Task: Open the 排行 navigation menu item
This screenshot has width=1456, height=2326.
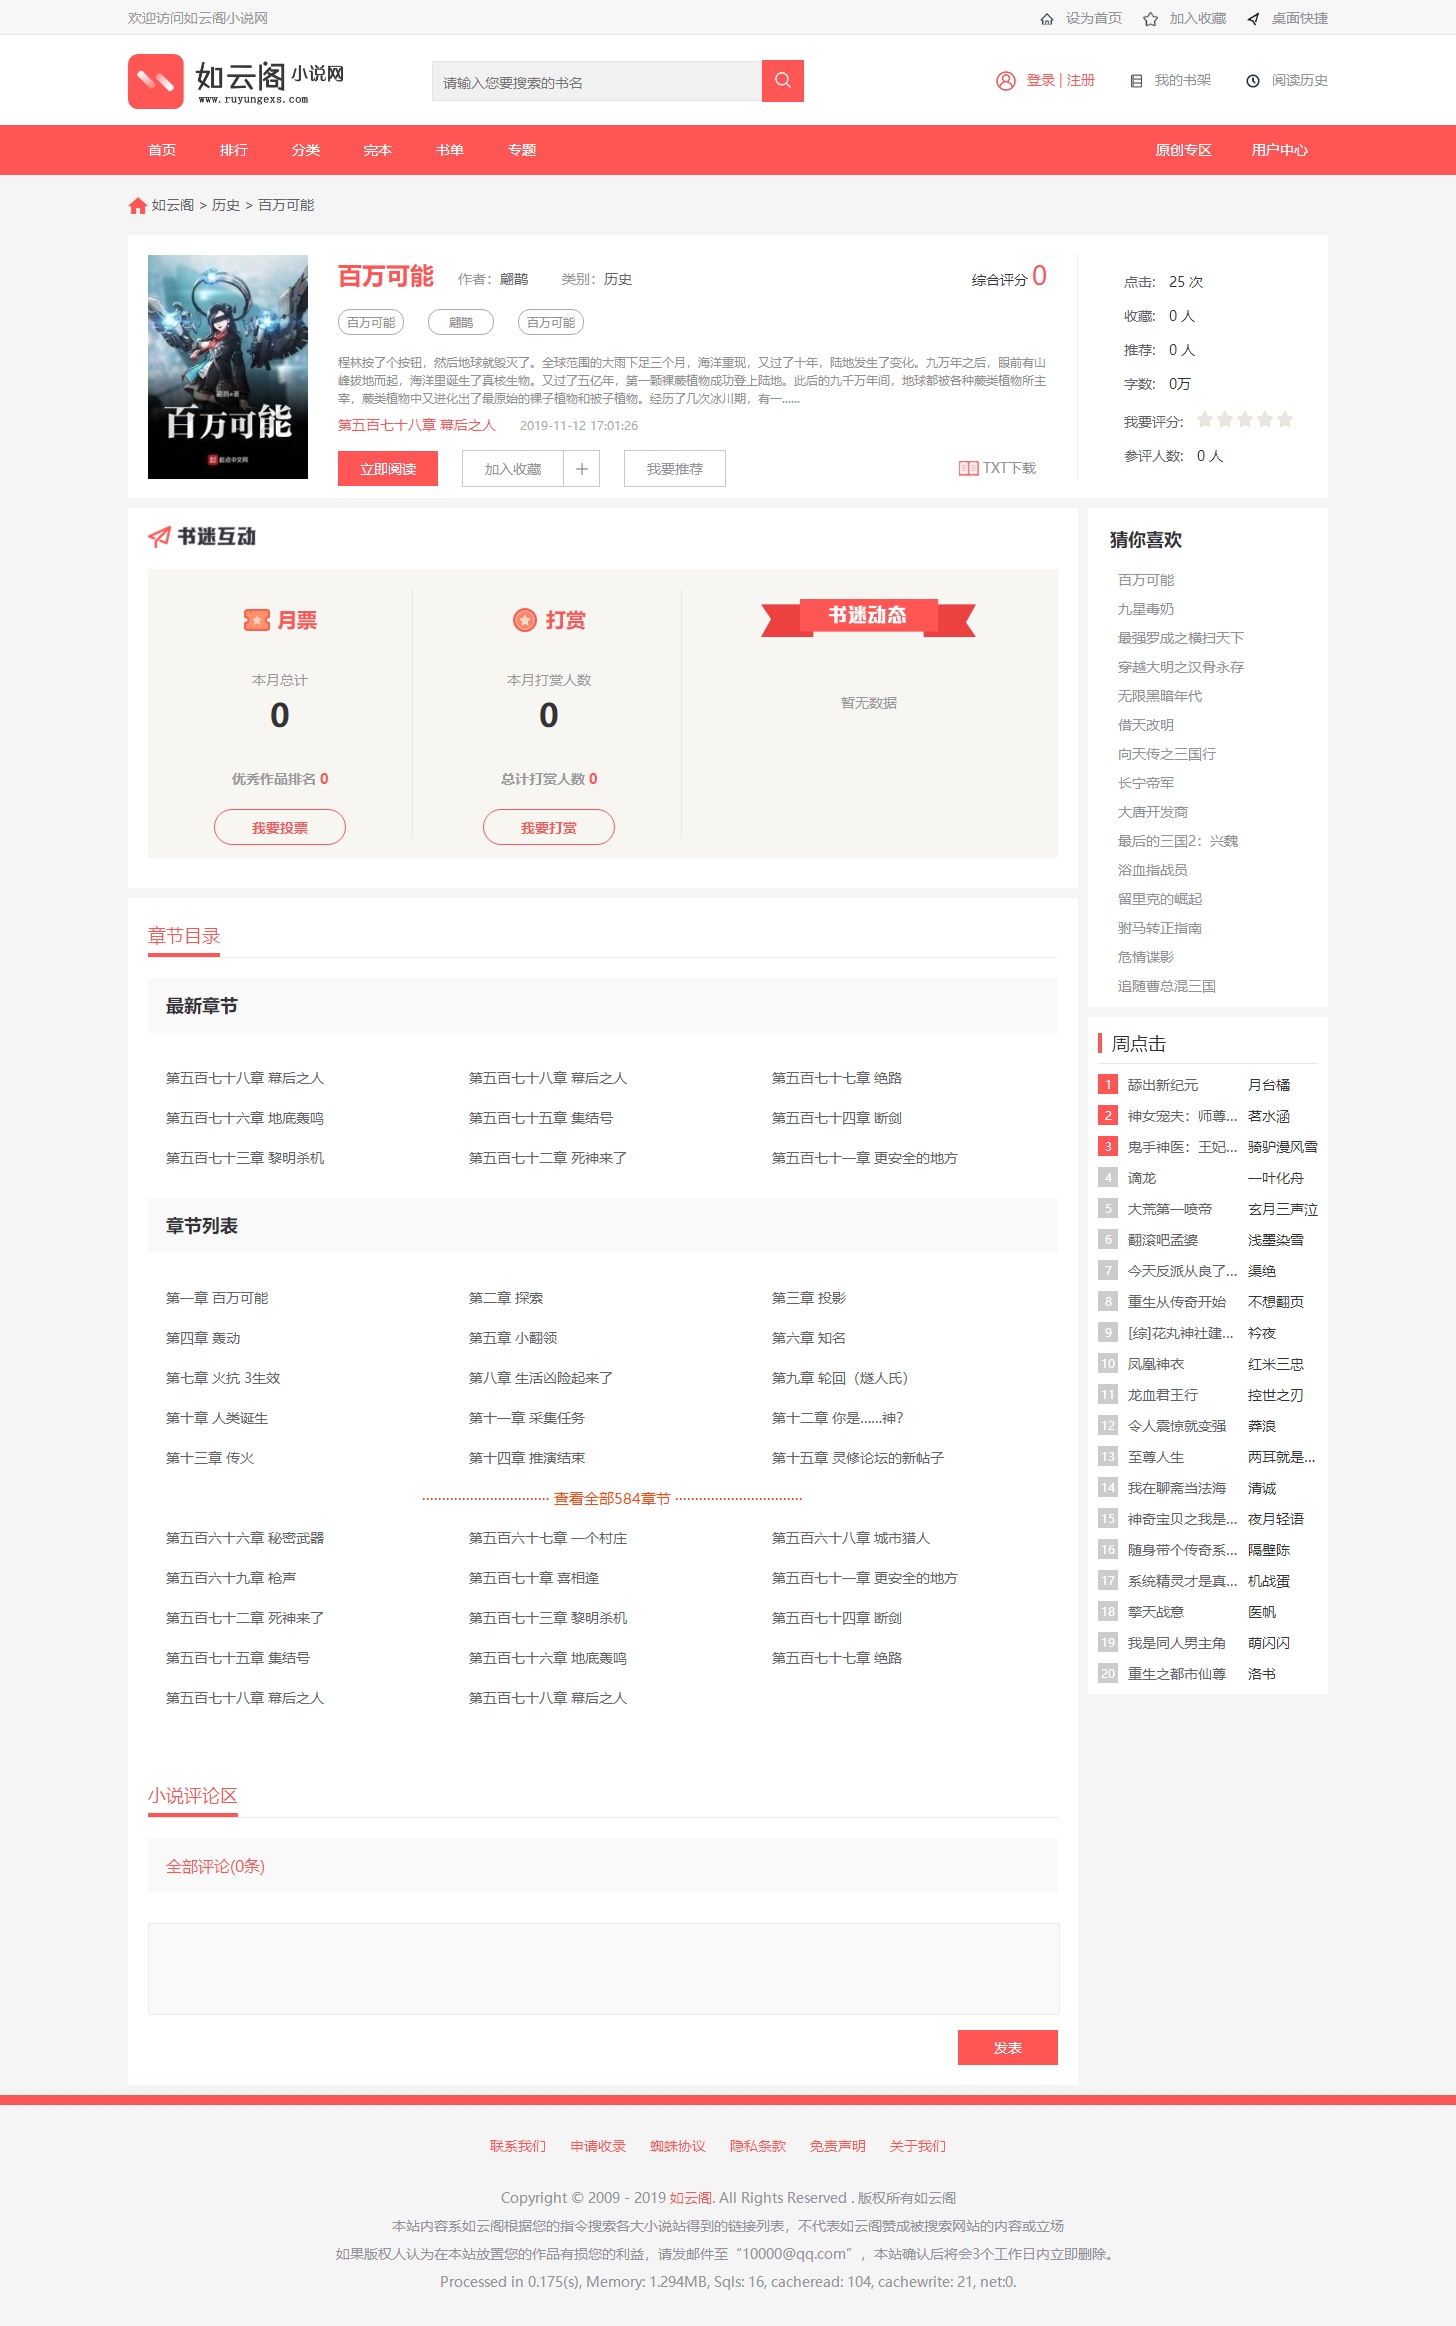Action: pos(234,150)
